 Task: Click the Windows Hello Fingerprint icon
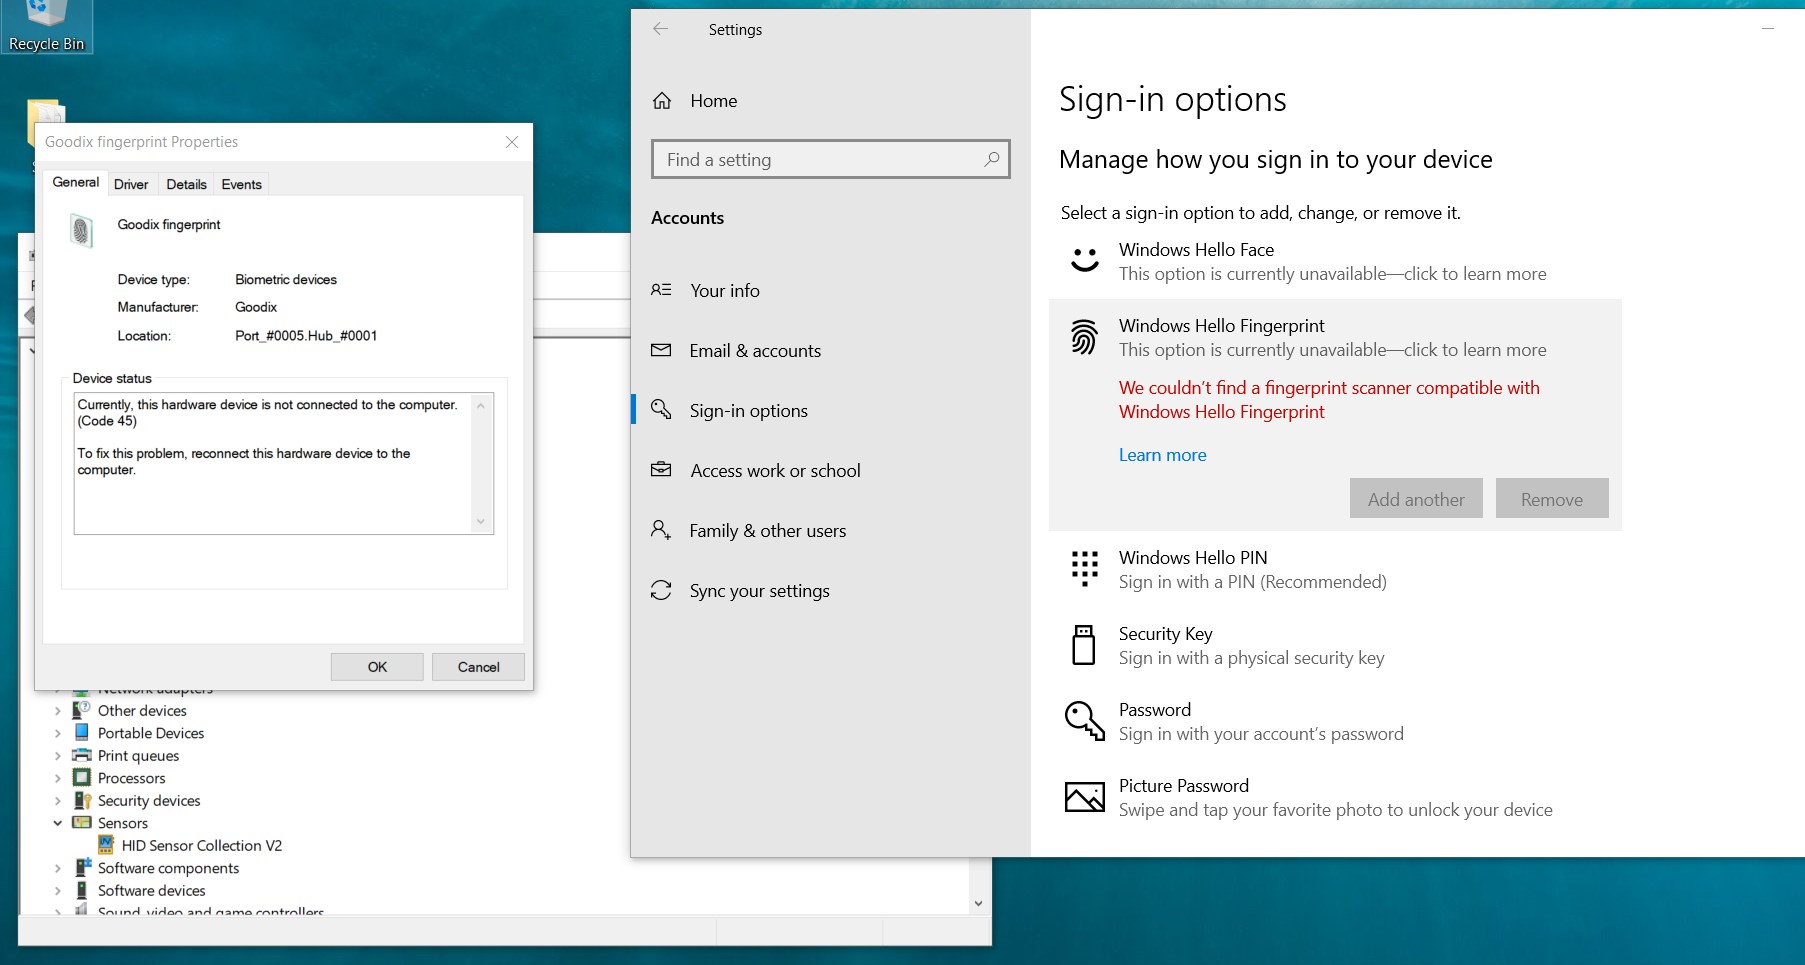1084,337
